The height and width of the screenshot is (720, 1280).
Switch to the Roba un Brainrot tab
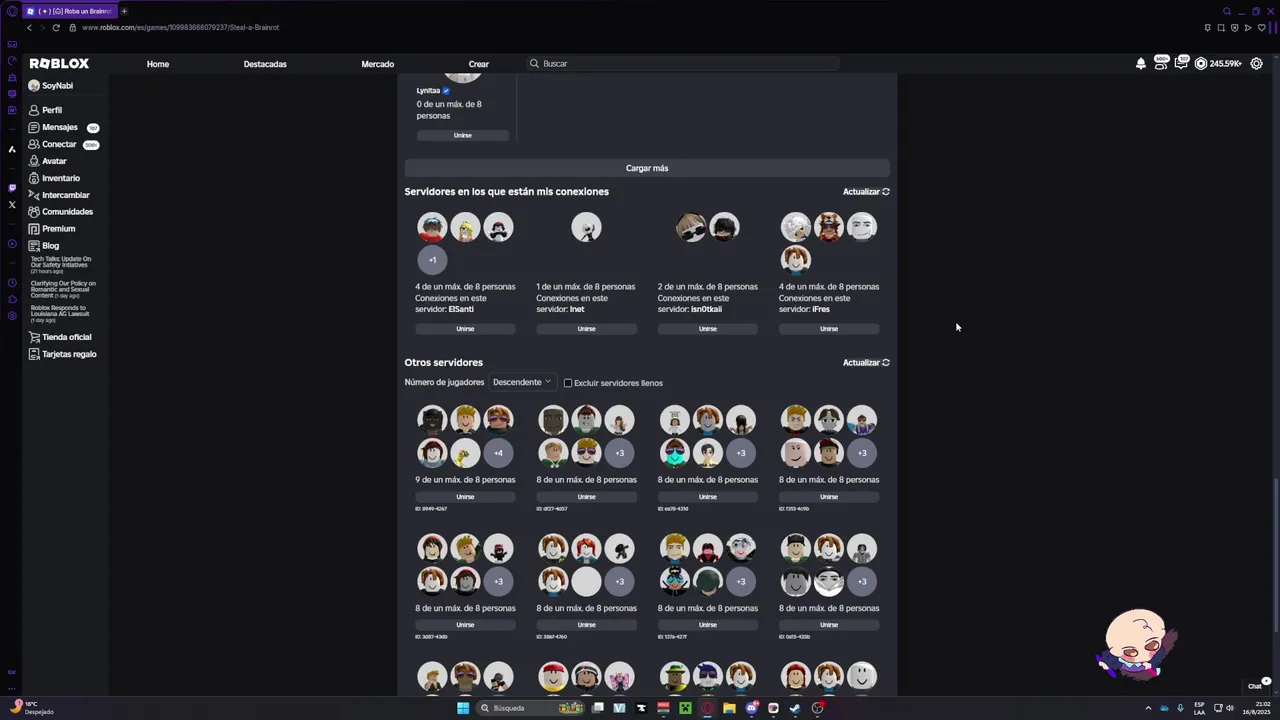point(69,11)
